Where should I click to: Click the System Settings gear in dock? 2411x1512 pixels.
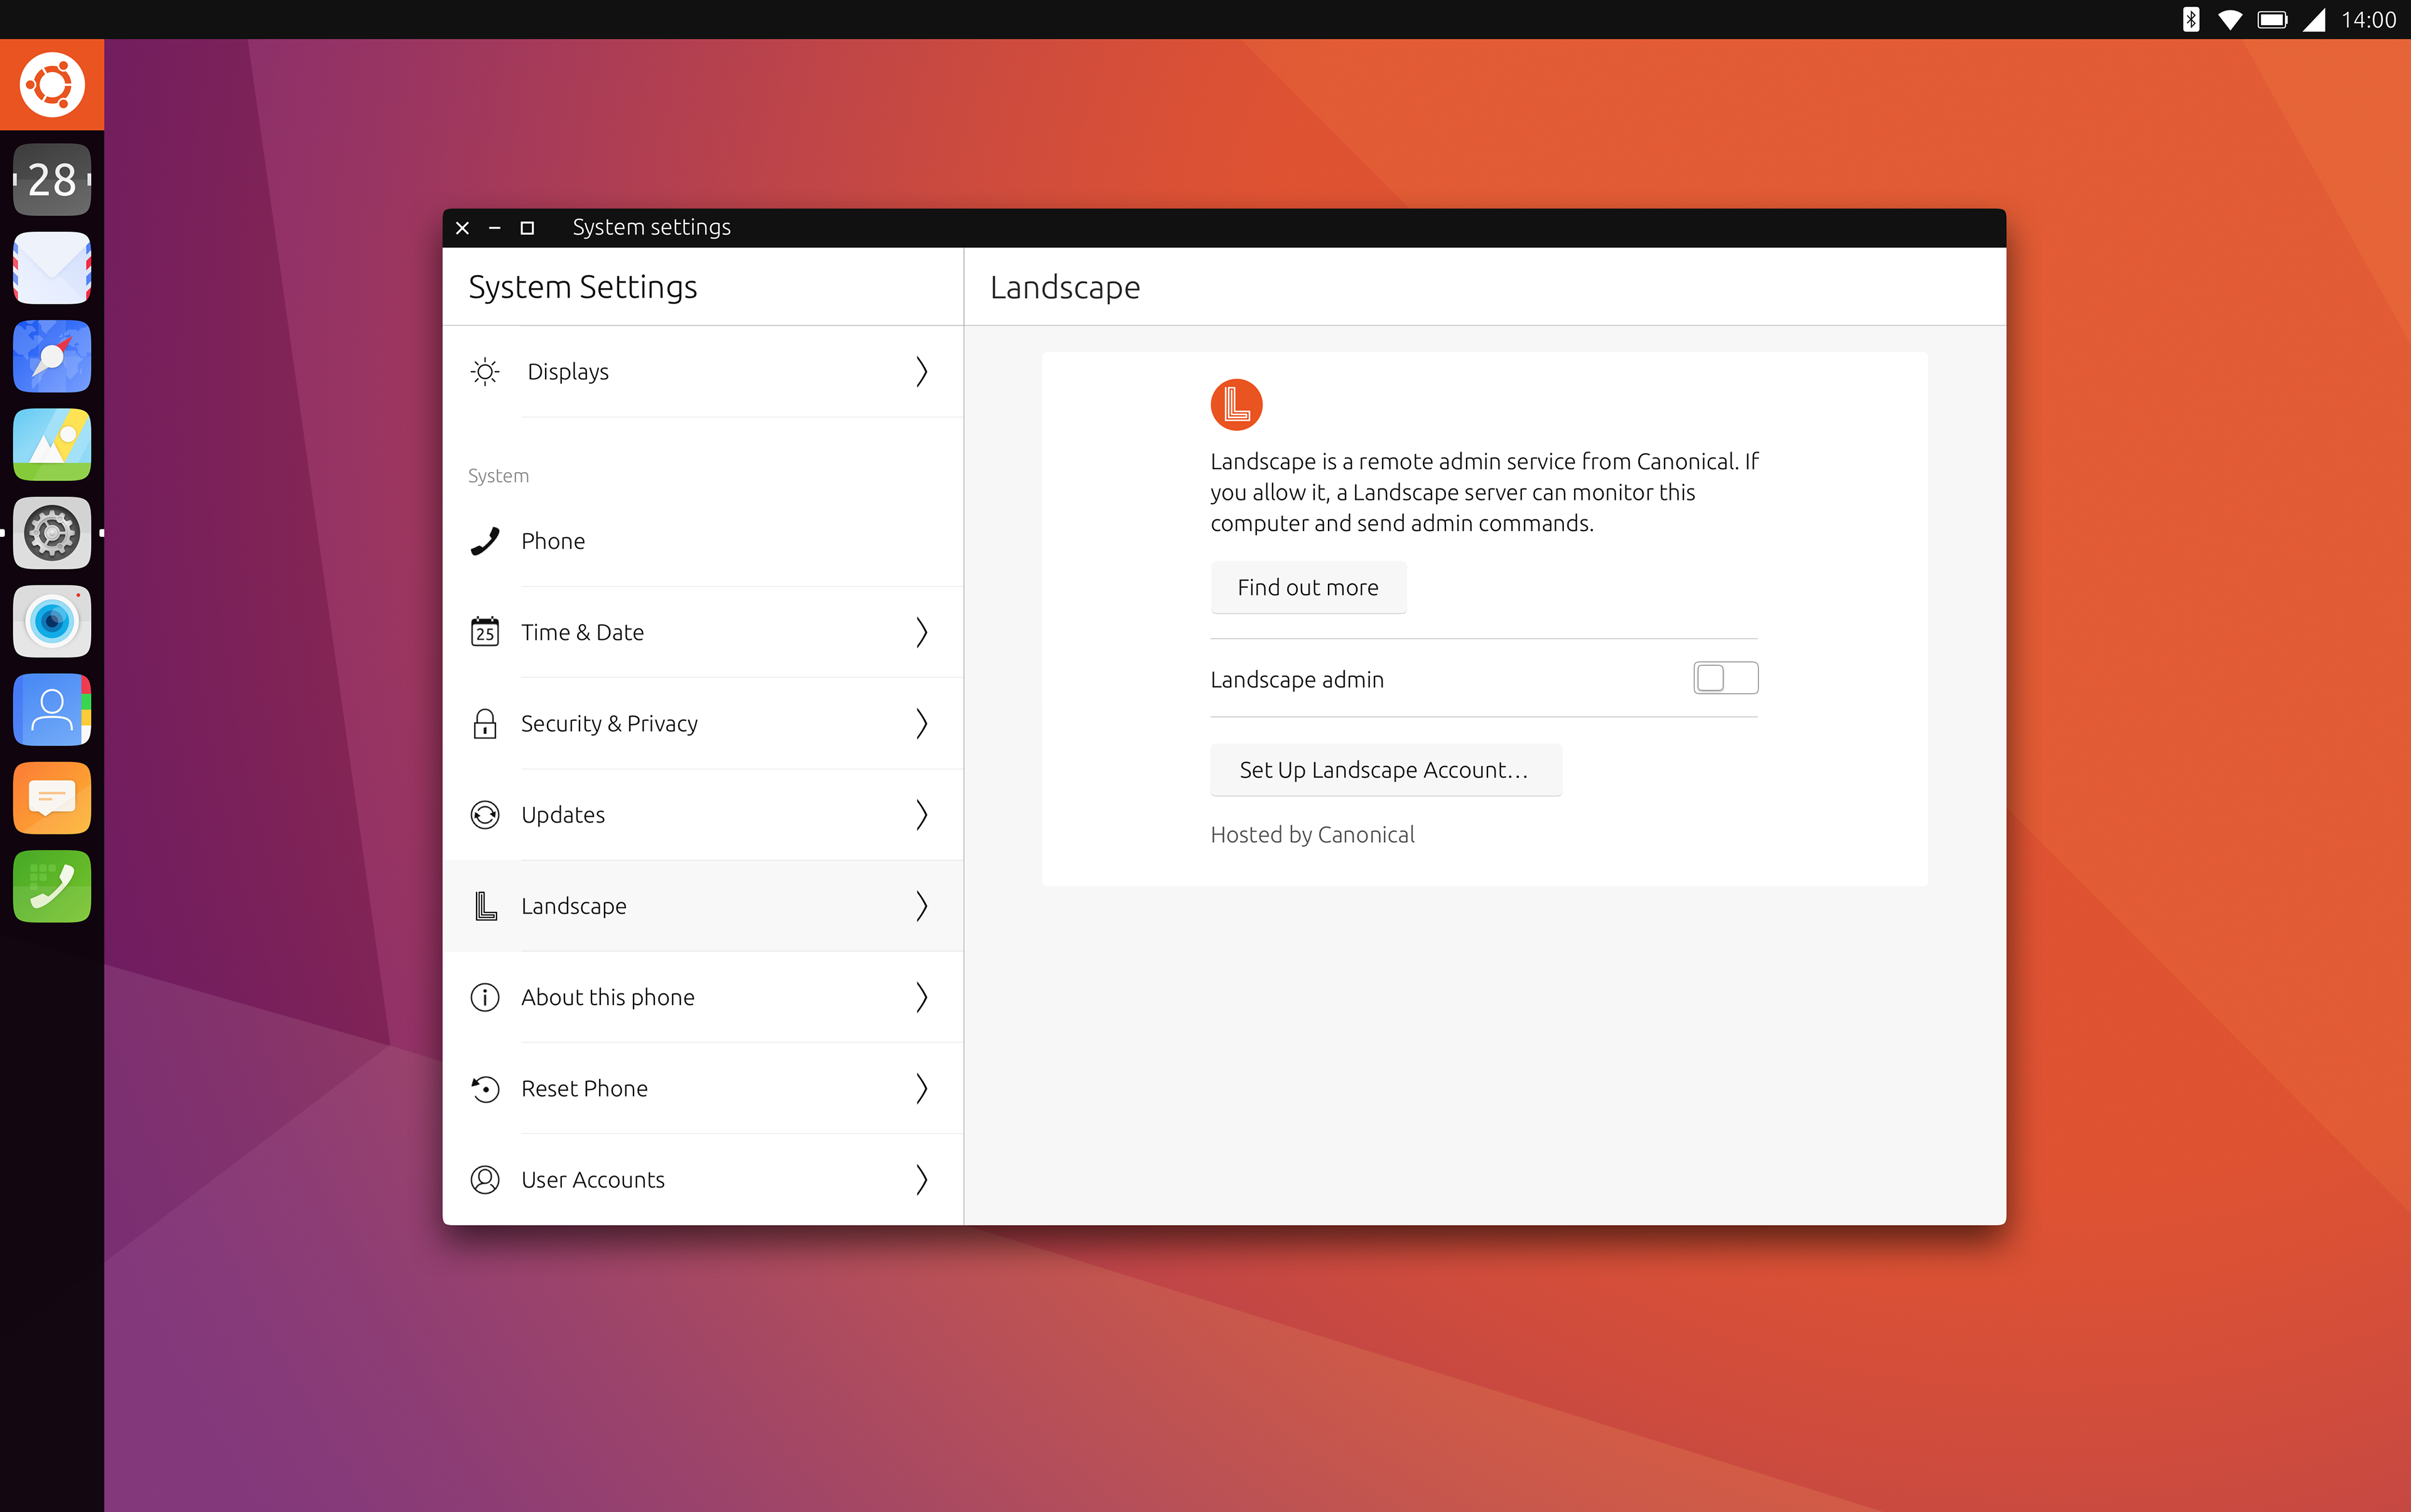[x=52, y=533]
